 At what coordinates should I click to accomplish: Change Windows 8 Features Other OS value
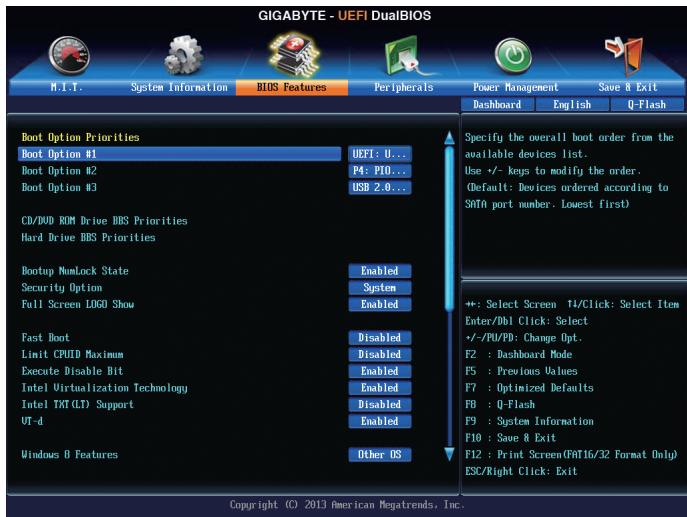tap(380, 455)
